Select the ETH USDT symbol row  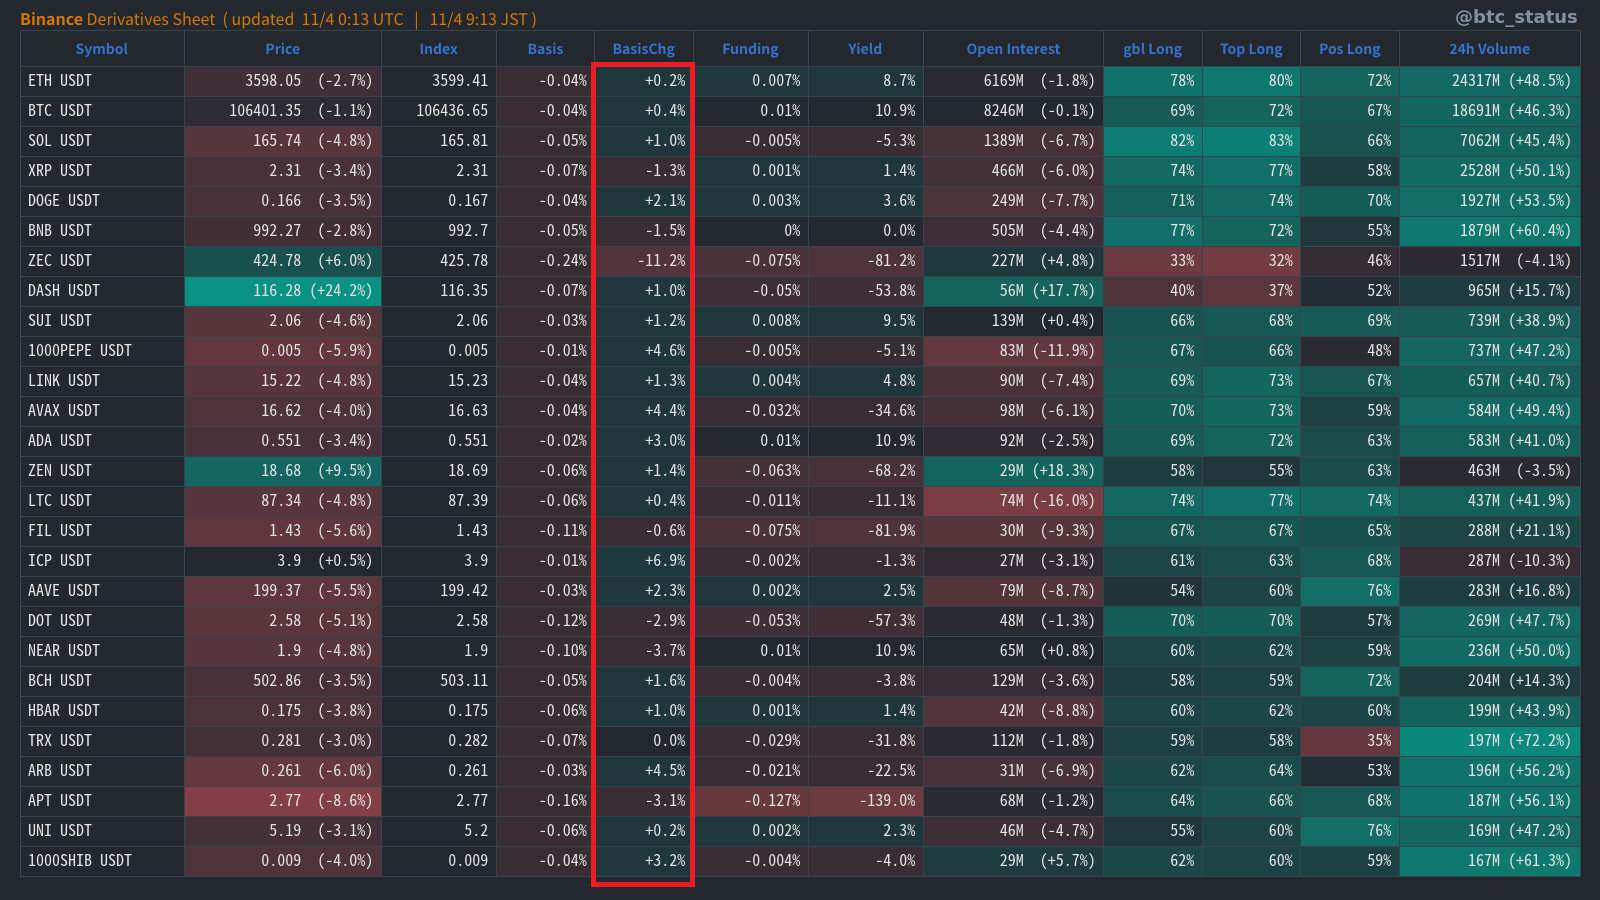(x=60, y=81)
